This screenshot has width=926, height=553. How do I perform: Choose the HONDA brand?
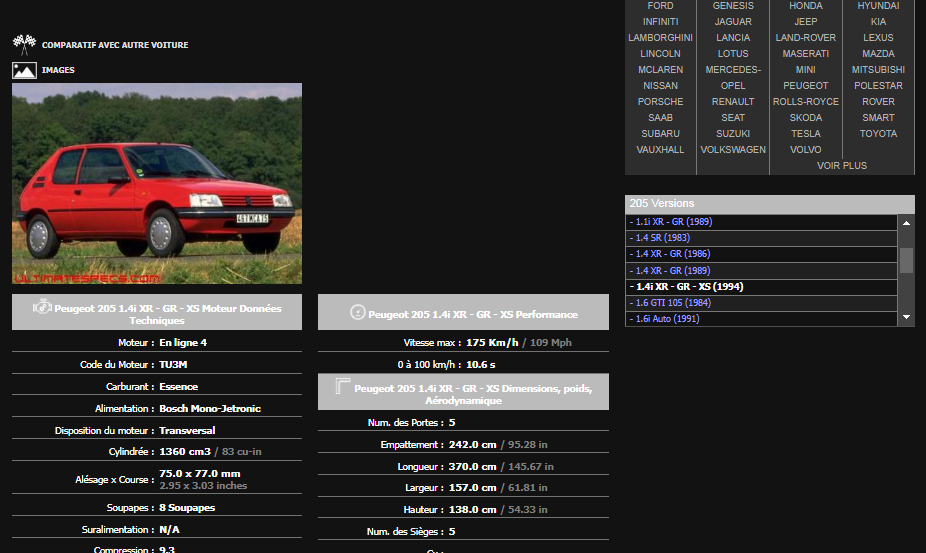pyautogui.click(x=806, y=6)
